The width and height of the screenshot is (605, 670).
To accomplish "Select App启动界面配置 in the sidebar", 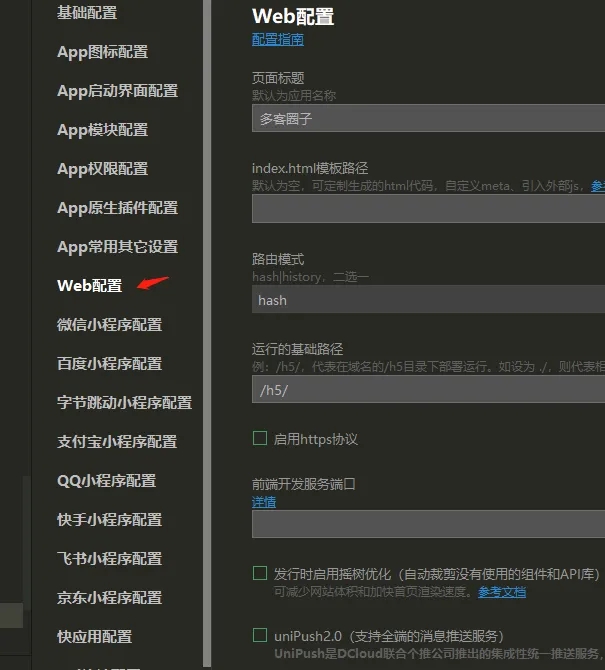I will pos(117,91).
